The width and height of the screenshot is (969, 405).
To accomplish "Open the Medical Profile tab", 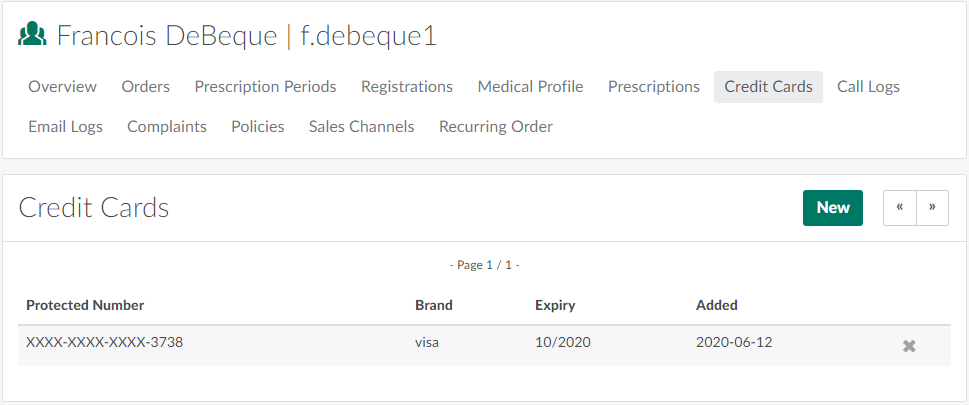I will point(530,87).
